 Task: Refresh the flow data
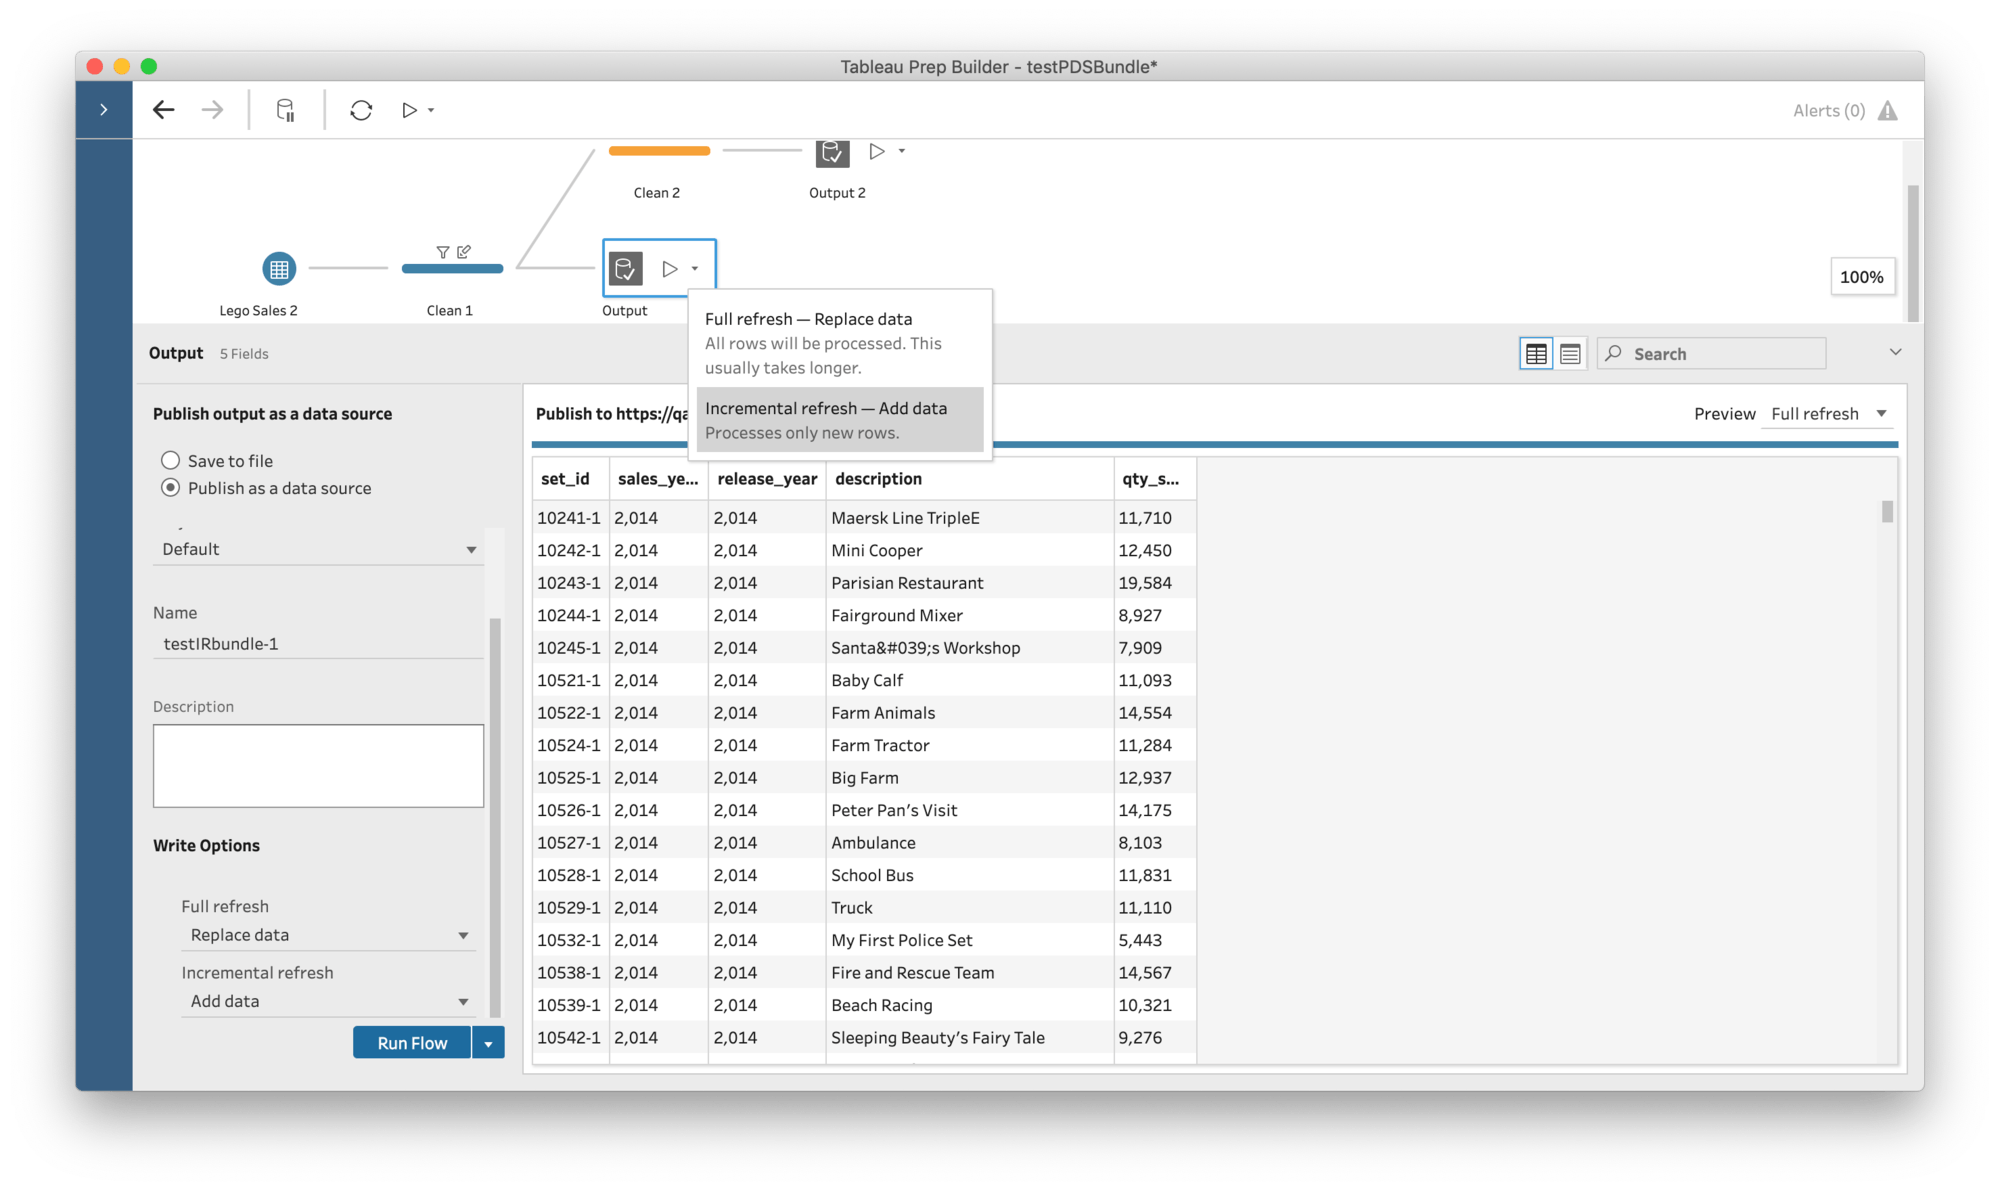point(361,110)
